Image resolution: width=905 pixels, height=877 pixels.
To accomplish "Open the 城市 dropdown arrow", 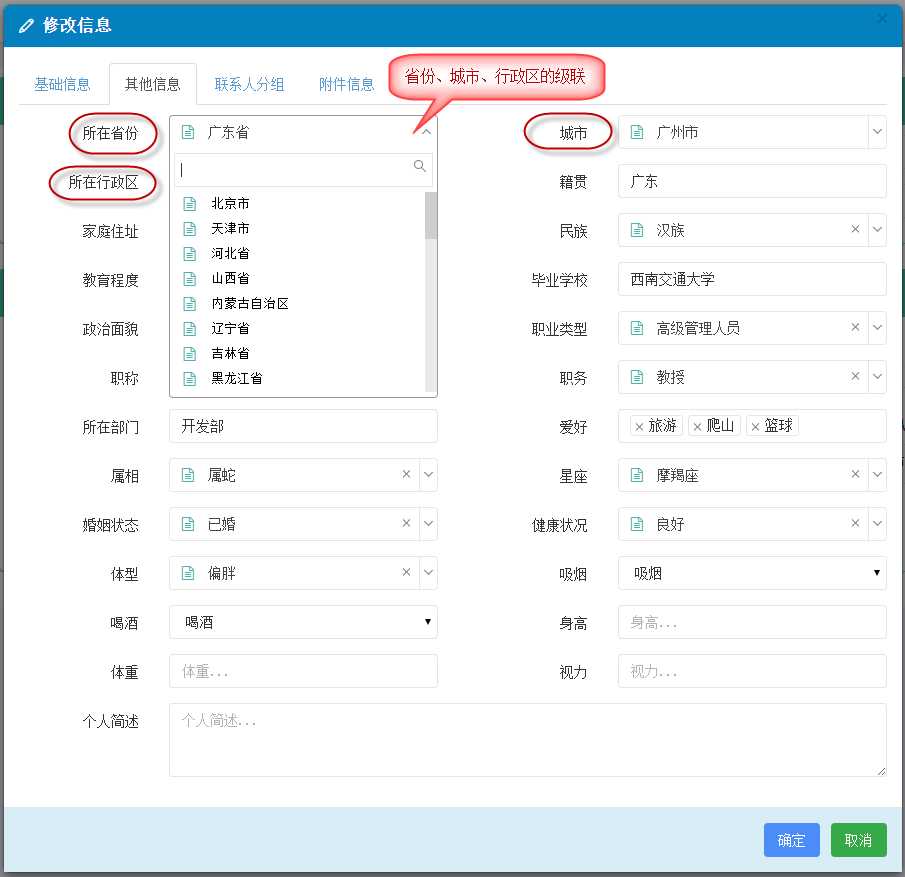I will click(877, 132).
